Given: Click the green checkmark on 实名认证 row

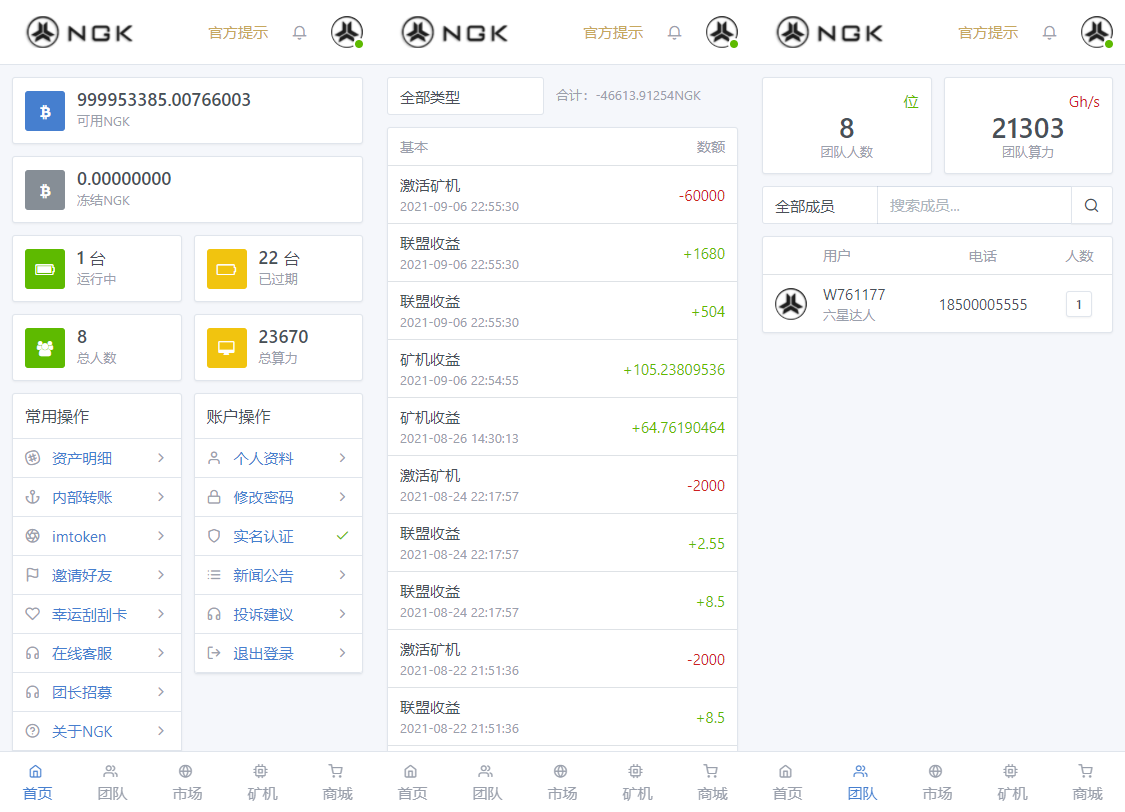Looking at the screenshot, I should click(342, 536).
